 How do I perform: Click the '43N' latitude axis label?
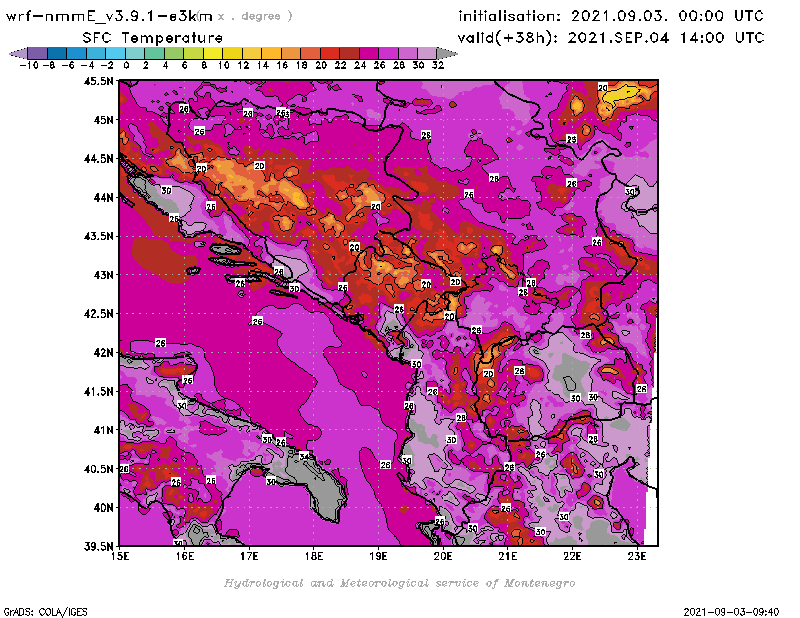point(104,275)
